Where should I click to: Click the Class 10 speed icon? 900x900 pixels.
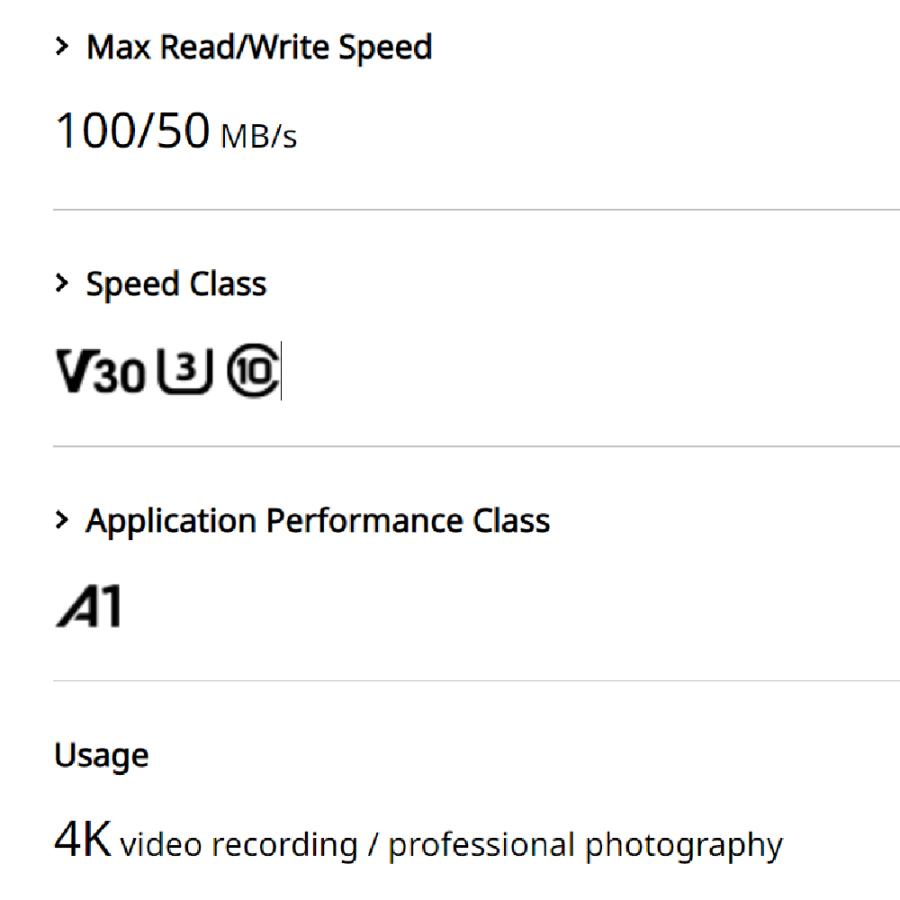tap(252, 371)
